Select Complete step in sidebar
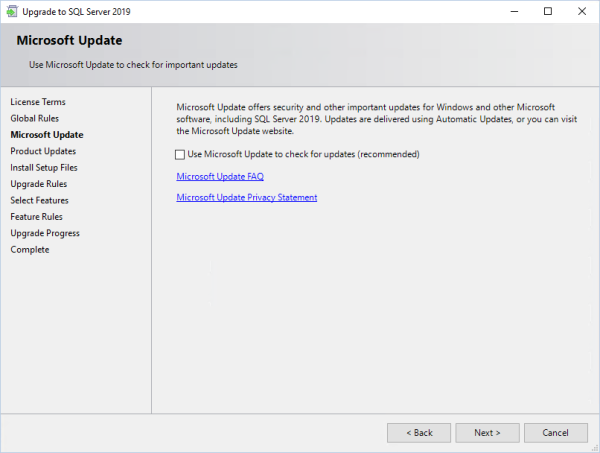 tap(30, 250)
